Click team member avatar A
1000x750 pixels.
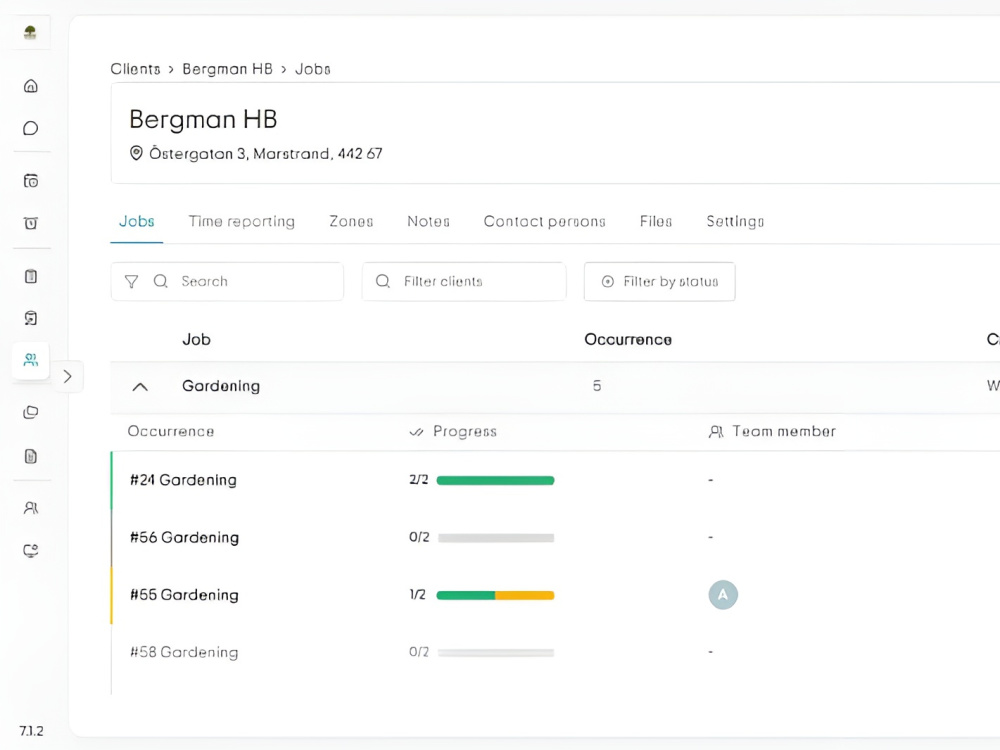tap(723, 595)
